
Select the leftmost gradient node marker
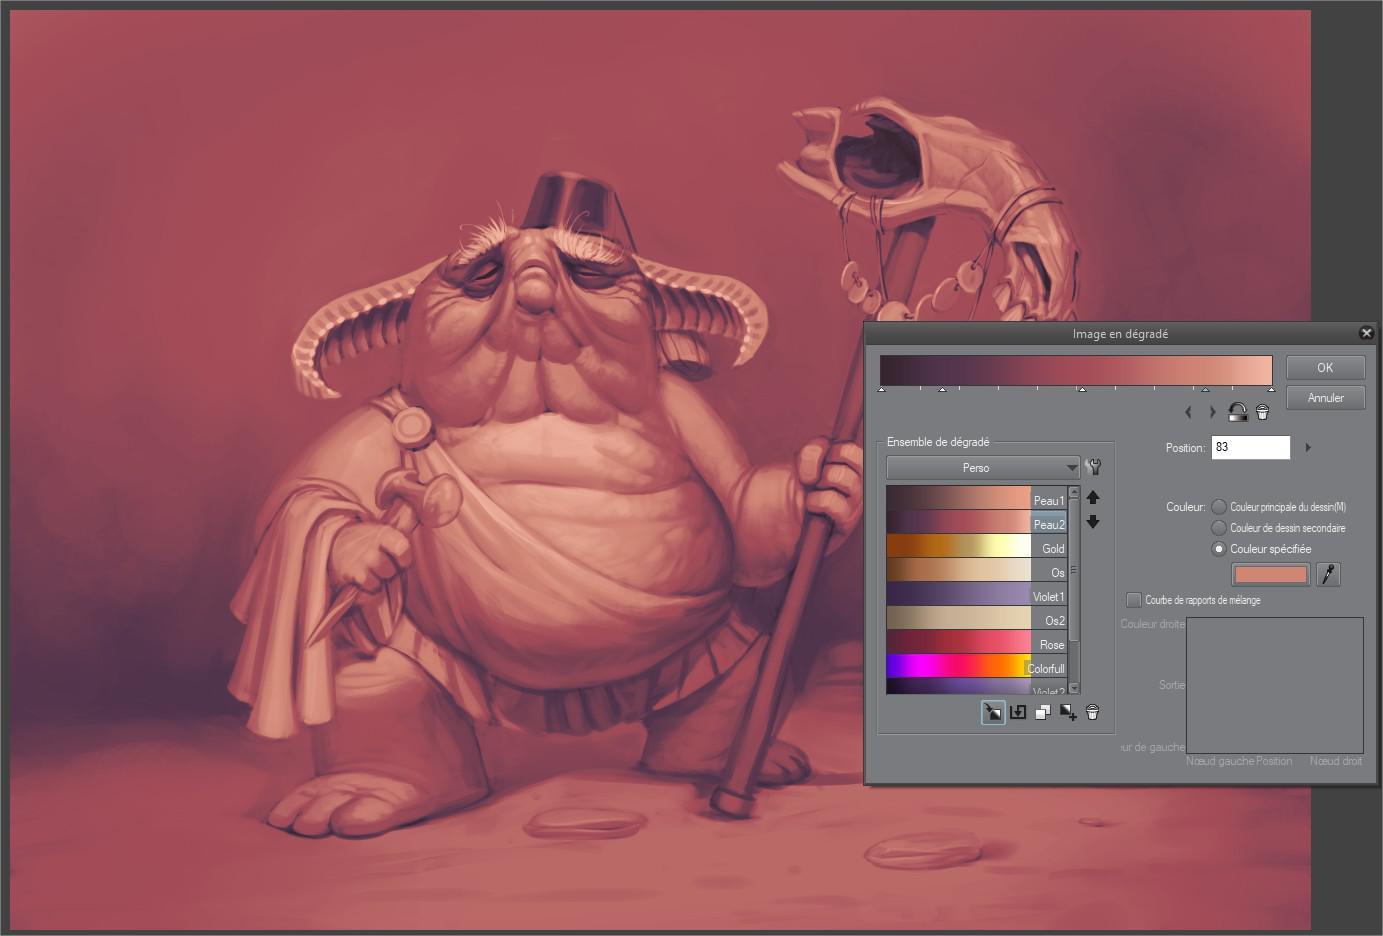coord(881,389)
